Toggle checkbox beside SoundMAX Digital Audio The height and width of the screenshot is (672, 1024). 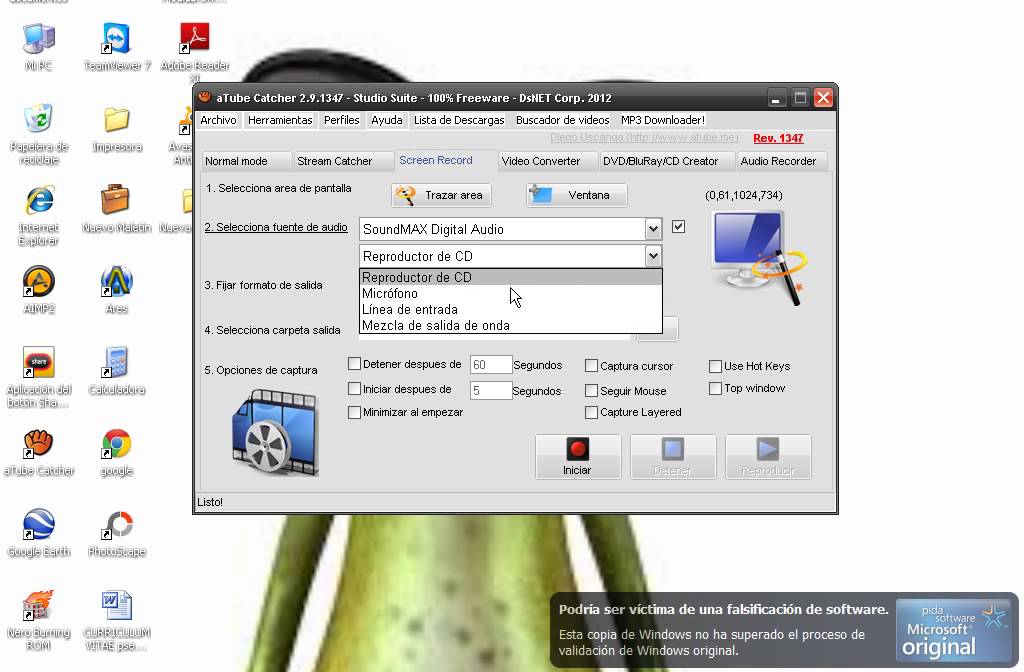[x=679, y=227]
